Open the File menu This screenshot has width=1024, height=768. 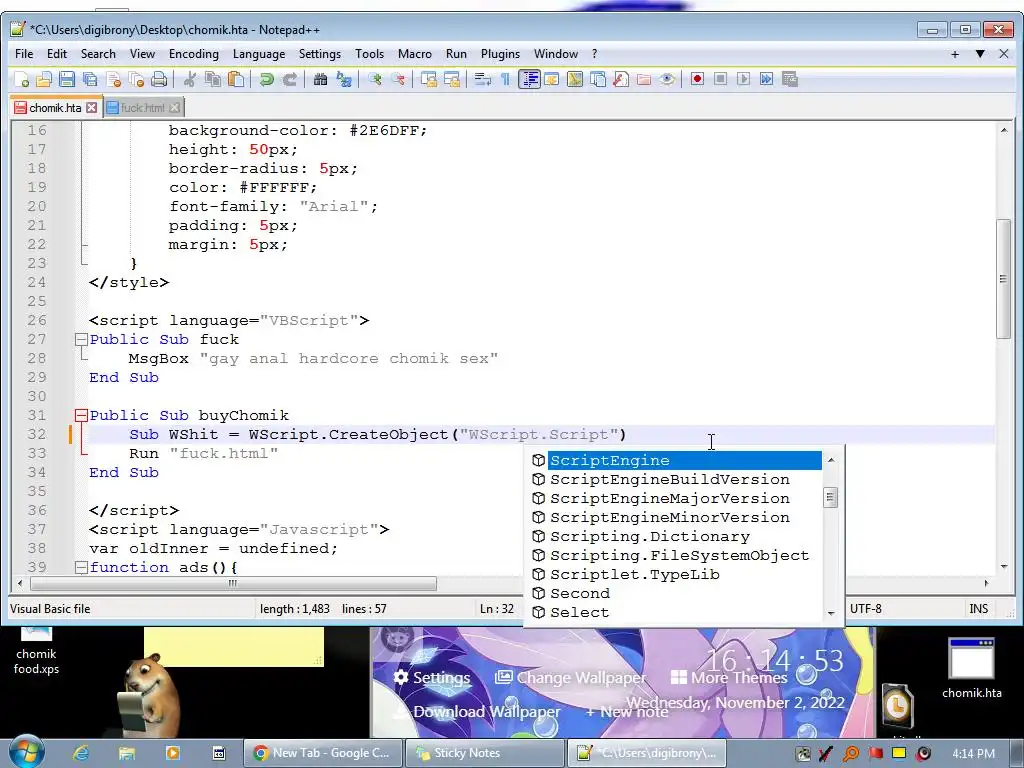click(x=24, y=54)
